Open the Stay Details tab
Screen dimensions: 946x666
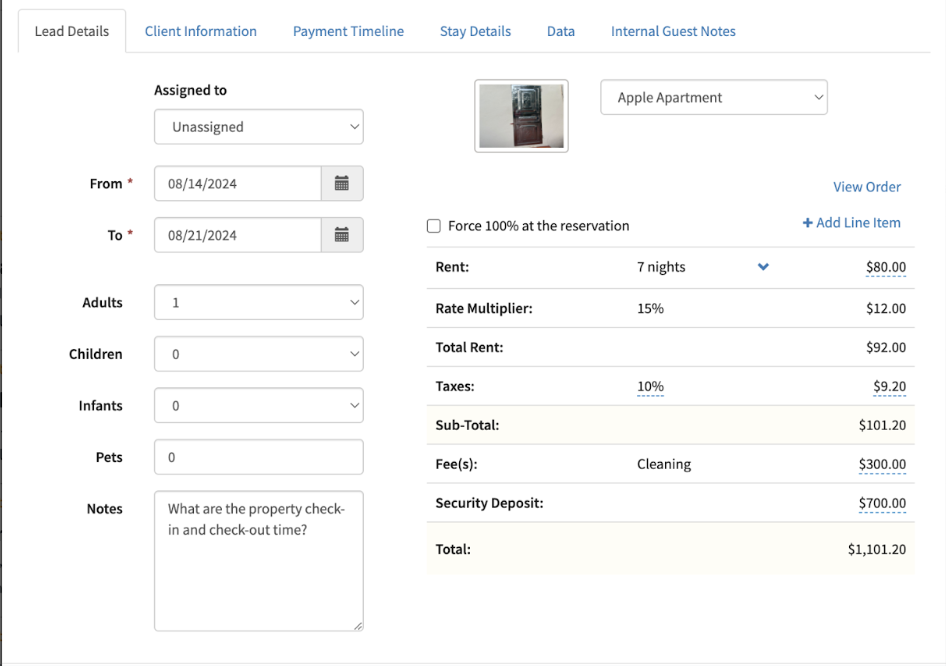[475, 31]
